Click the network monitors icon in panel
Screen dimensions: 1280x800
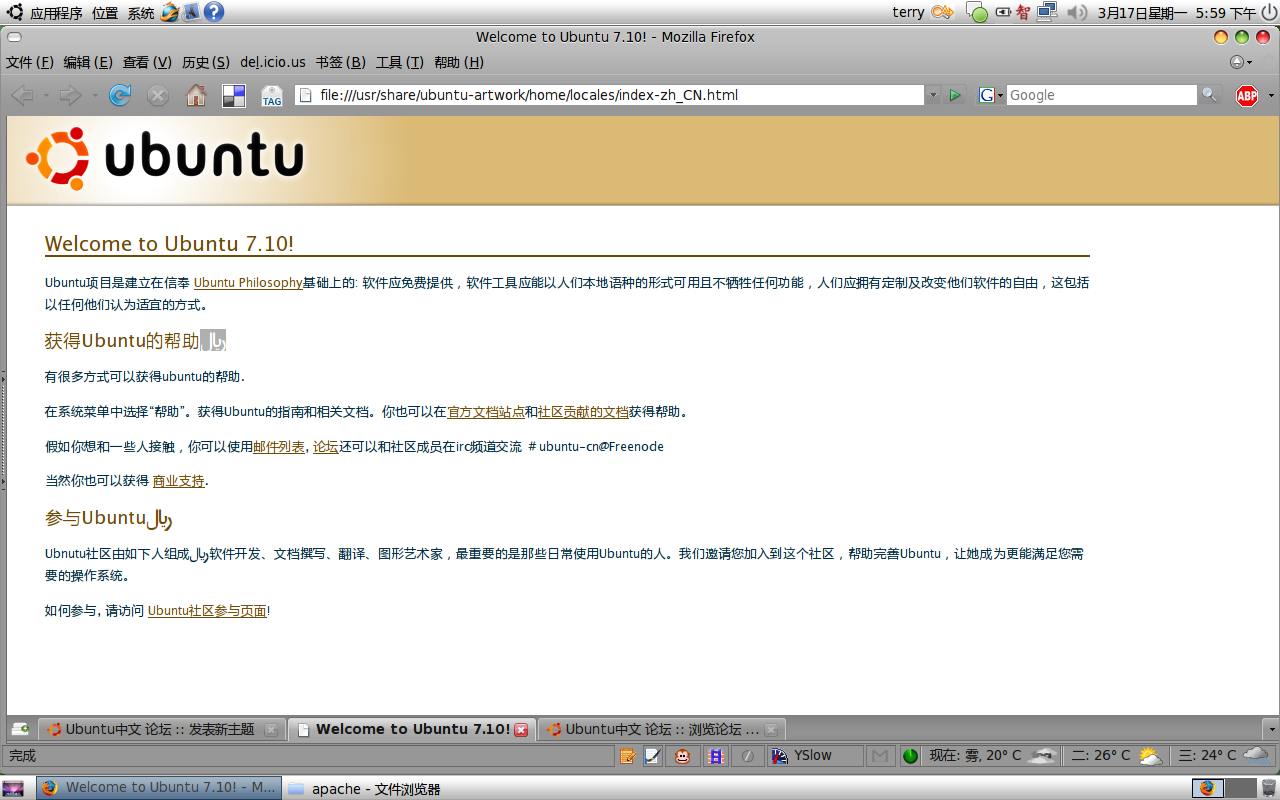click(1047, 12)
